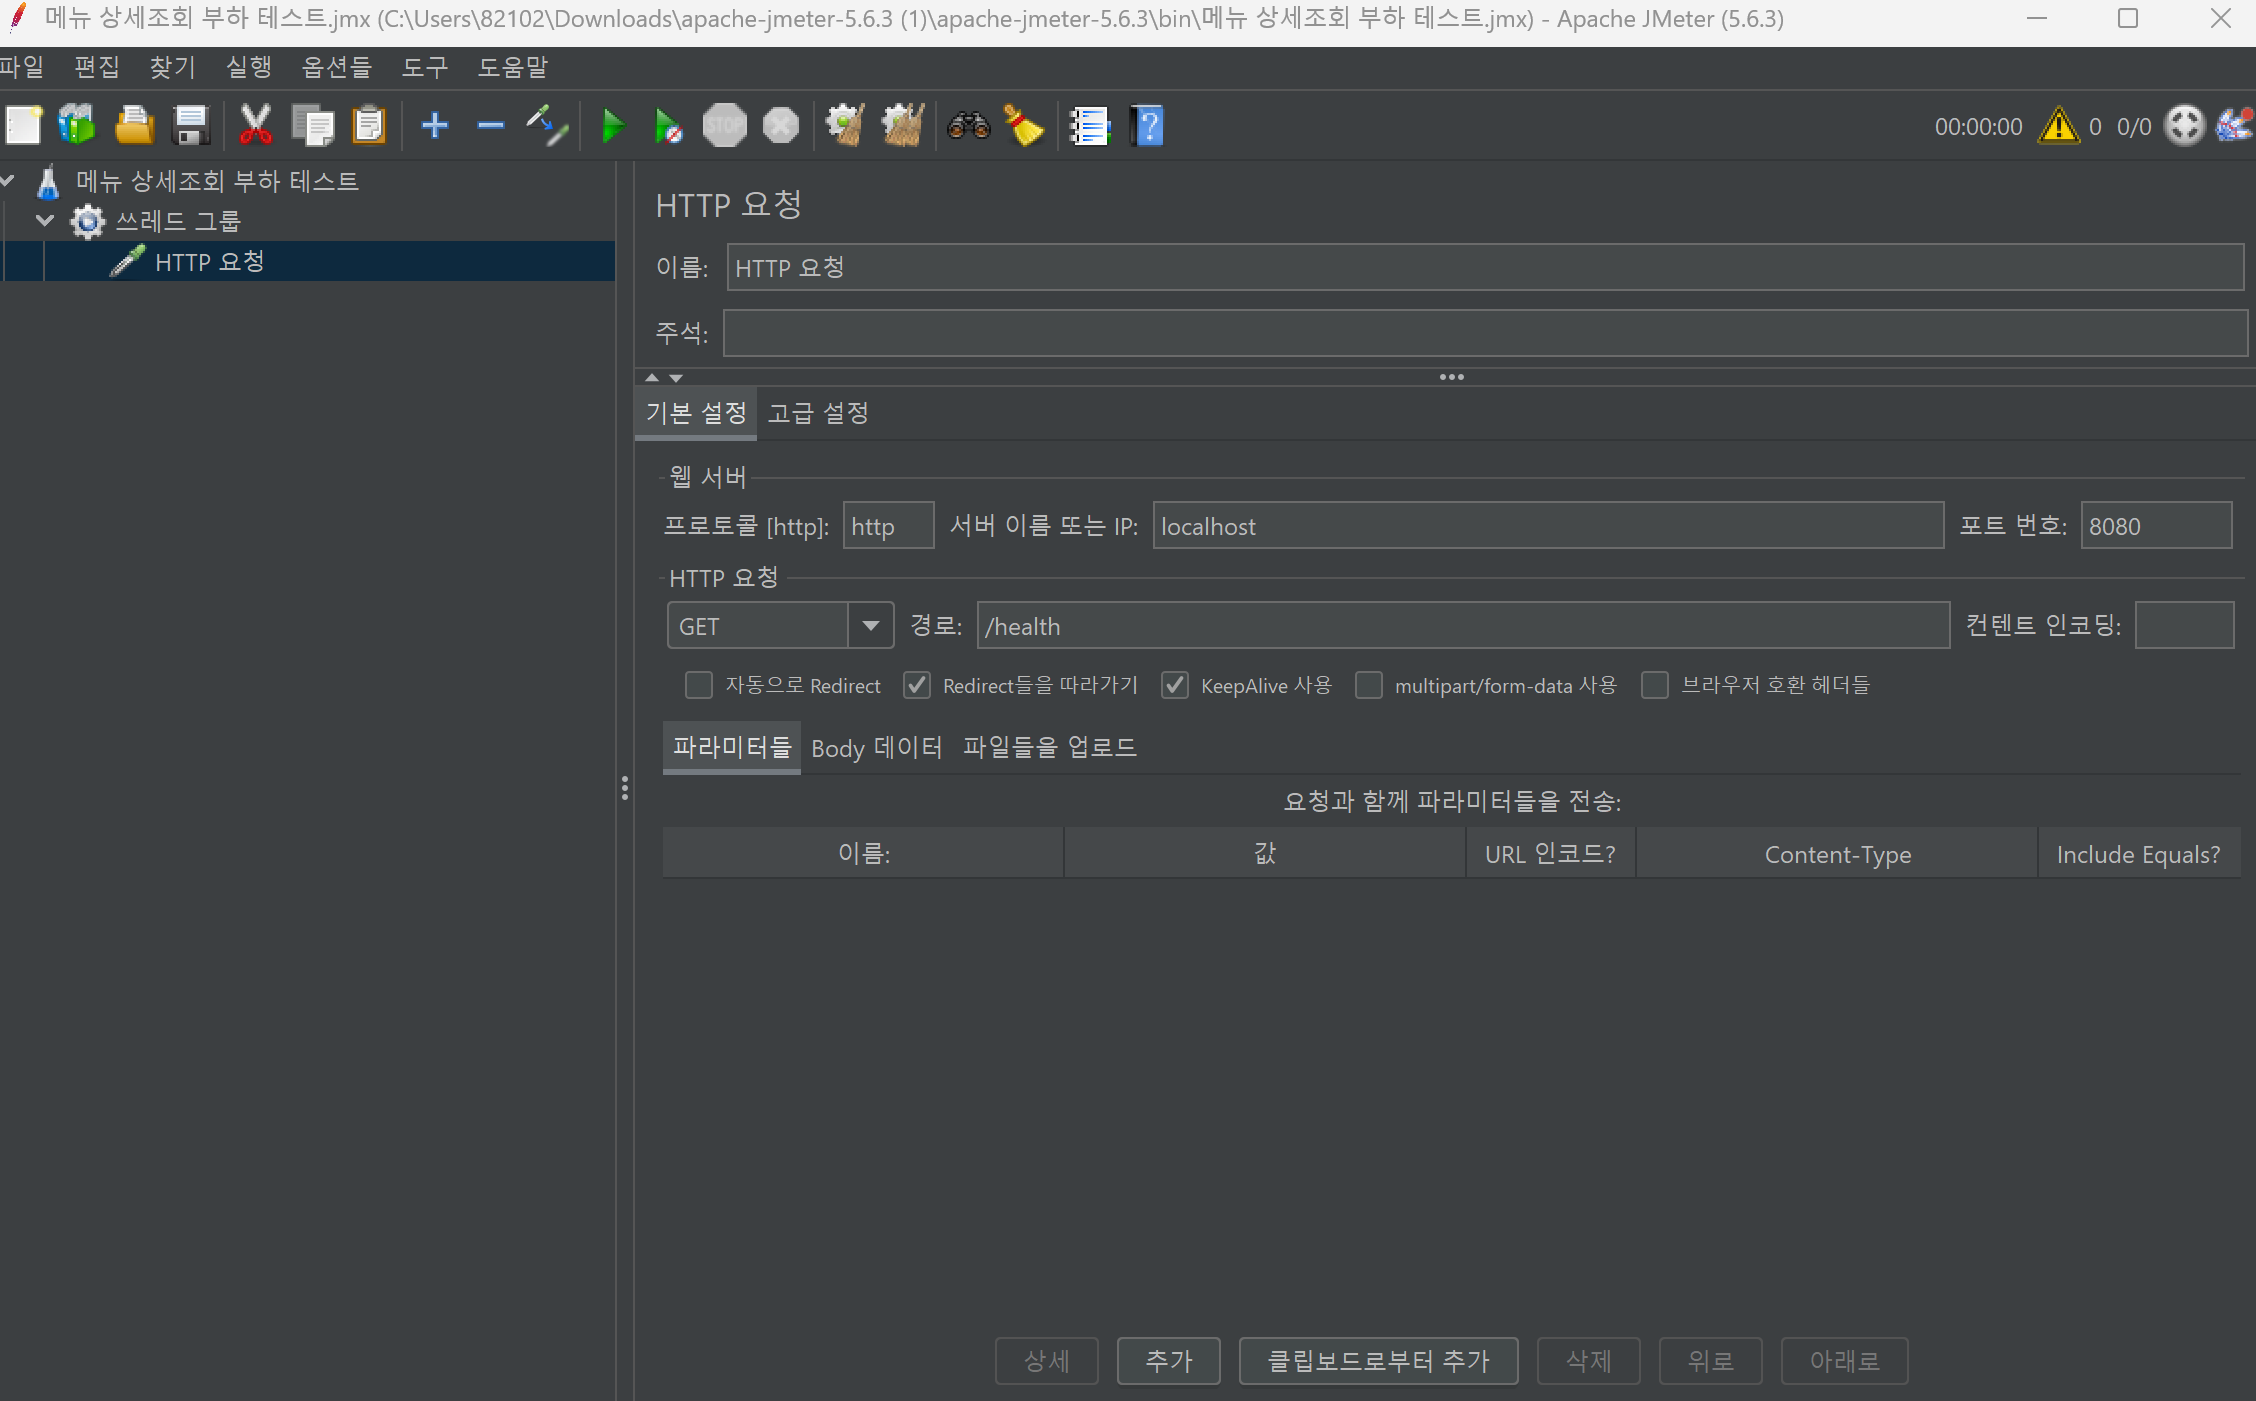Viewport: 2256px width, 1401px height.
Task: Open the 실행 menu
Action: tap(248, 67)
